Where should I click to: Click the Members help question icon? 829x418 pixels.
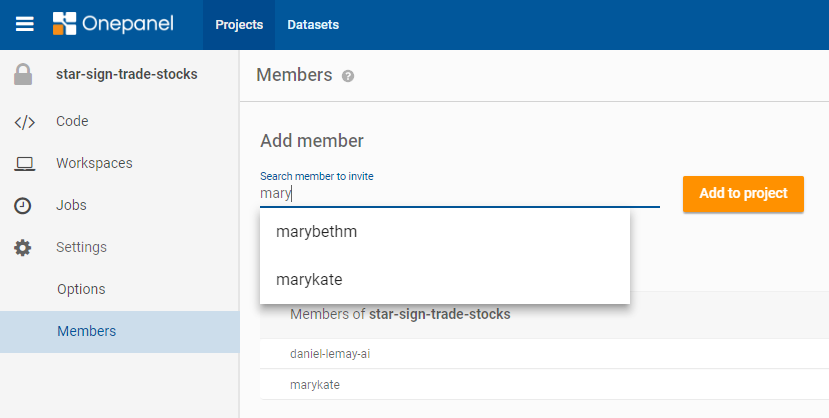(x=348, y=76)
